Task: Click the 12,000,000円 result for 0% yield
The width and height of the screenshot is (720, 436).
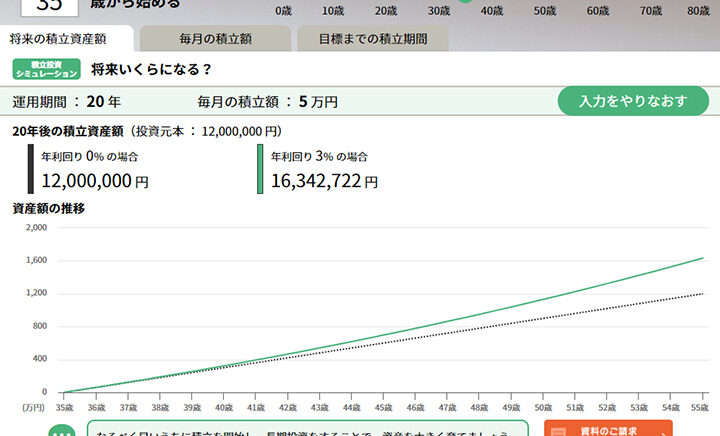Action: (x=95, y=181)
